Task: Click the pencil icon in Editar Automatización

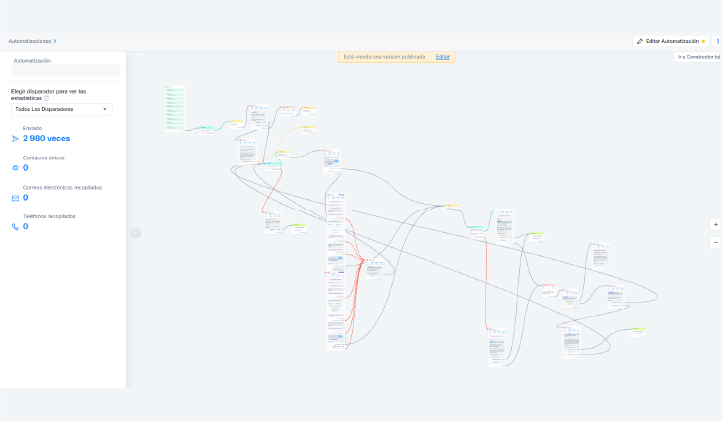Action: coord(640,41)
